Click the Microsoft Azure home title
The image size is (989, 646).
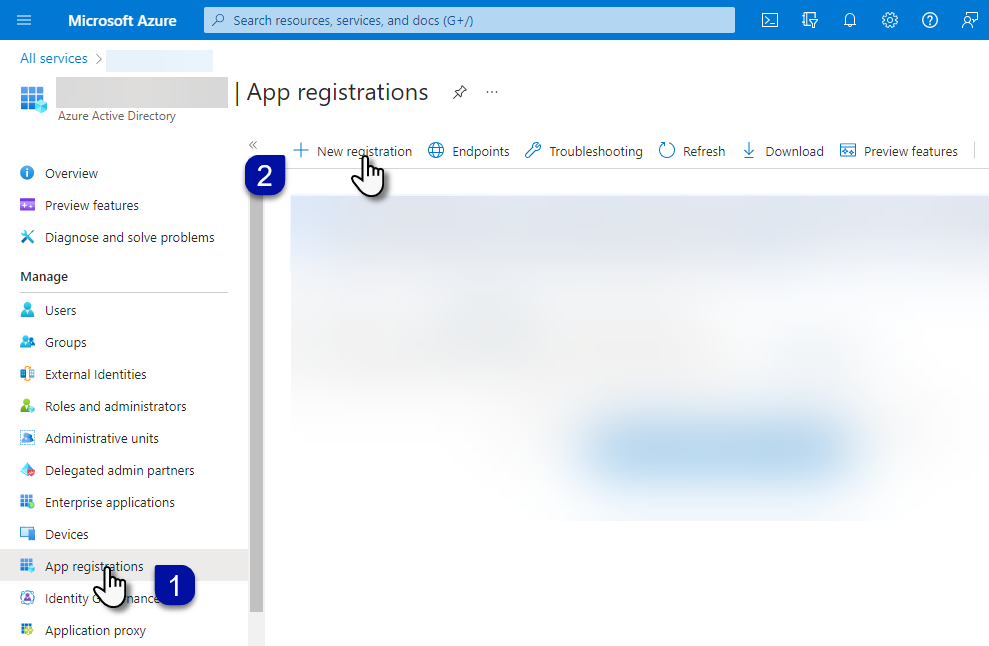click(x=122, y=20)
